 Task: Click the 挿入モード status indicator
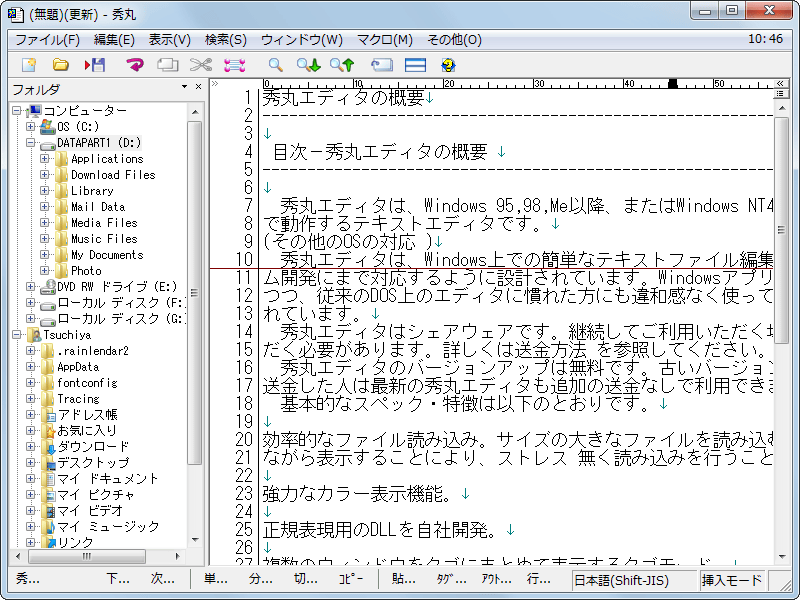tap(731, 580)
